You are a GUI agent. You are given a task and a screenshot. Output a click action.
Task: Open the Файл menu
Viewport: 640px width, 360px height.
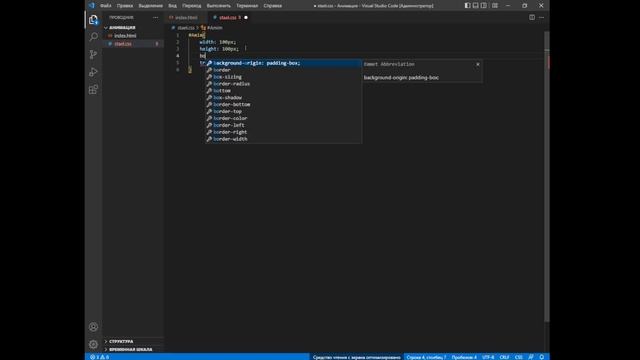tap(106, 6)
